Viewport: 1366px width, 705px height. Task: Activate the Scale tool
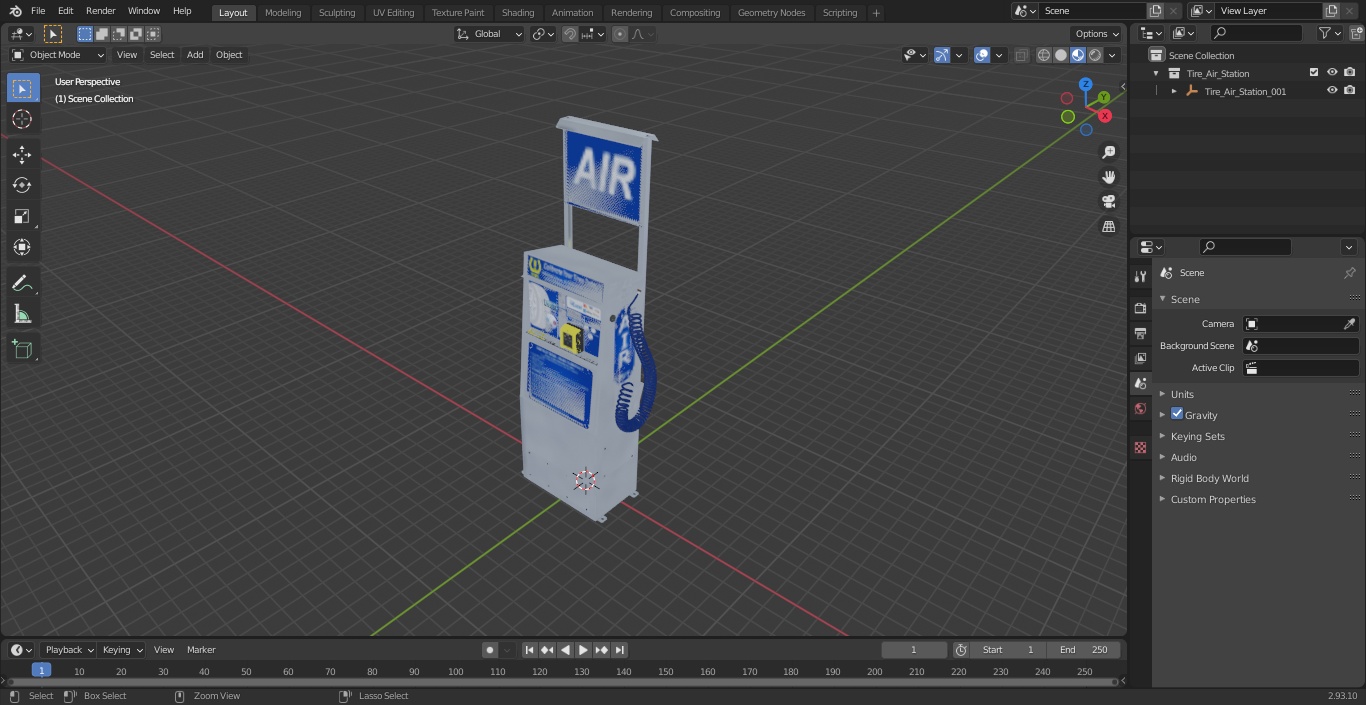[x=22, y=216]
